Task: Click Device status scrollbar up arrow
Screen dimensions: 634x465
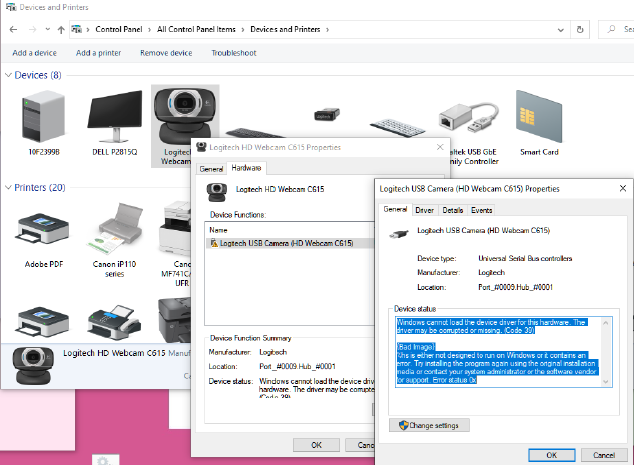Action: point(606,323)
